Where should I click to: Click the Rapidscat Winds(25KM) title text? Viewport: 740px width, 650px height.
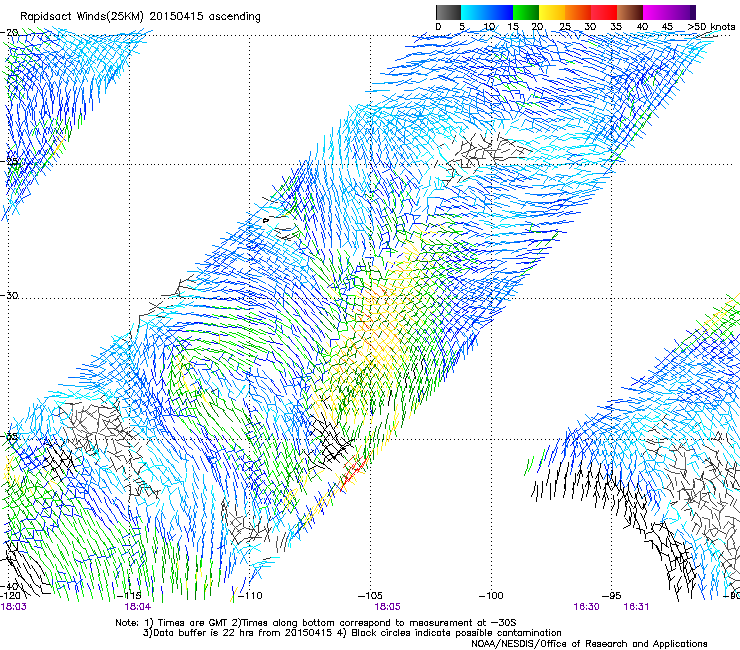click(x=140, y=17)
